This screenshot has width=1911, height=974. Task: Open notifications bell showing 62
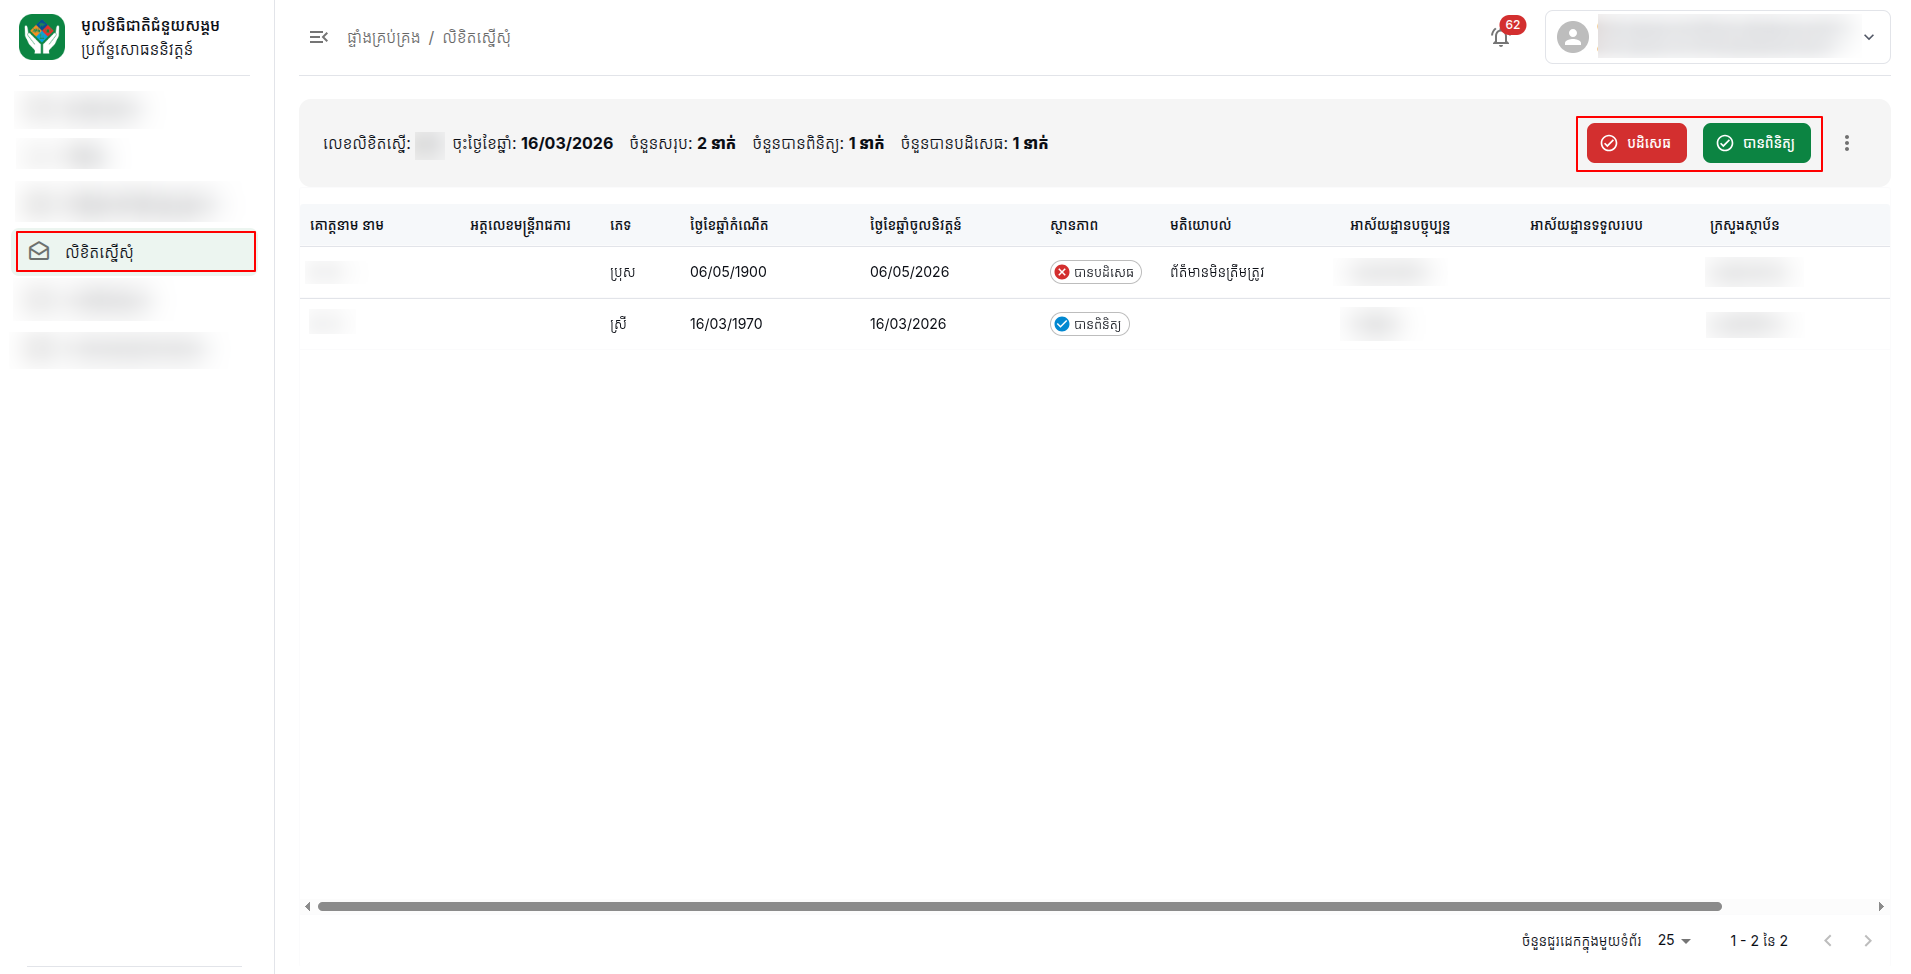click(1501, 37)
